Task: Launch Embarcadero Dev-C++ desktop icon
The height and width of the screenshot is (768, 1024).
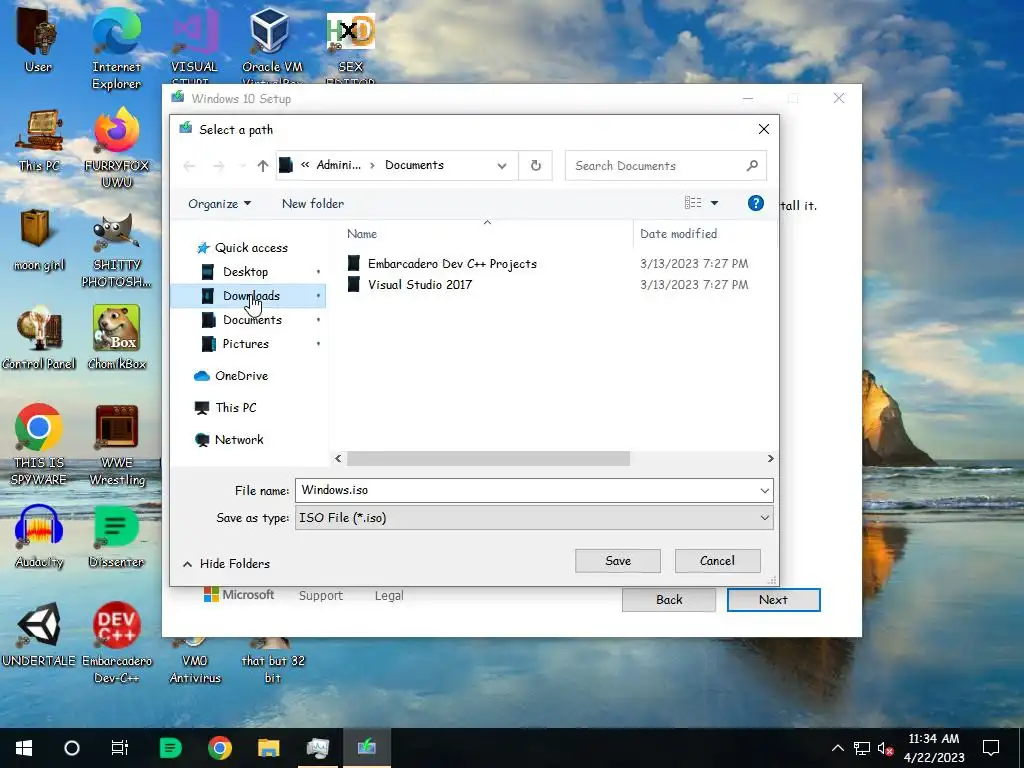Action: 116,642
